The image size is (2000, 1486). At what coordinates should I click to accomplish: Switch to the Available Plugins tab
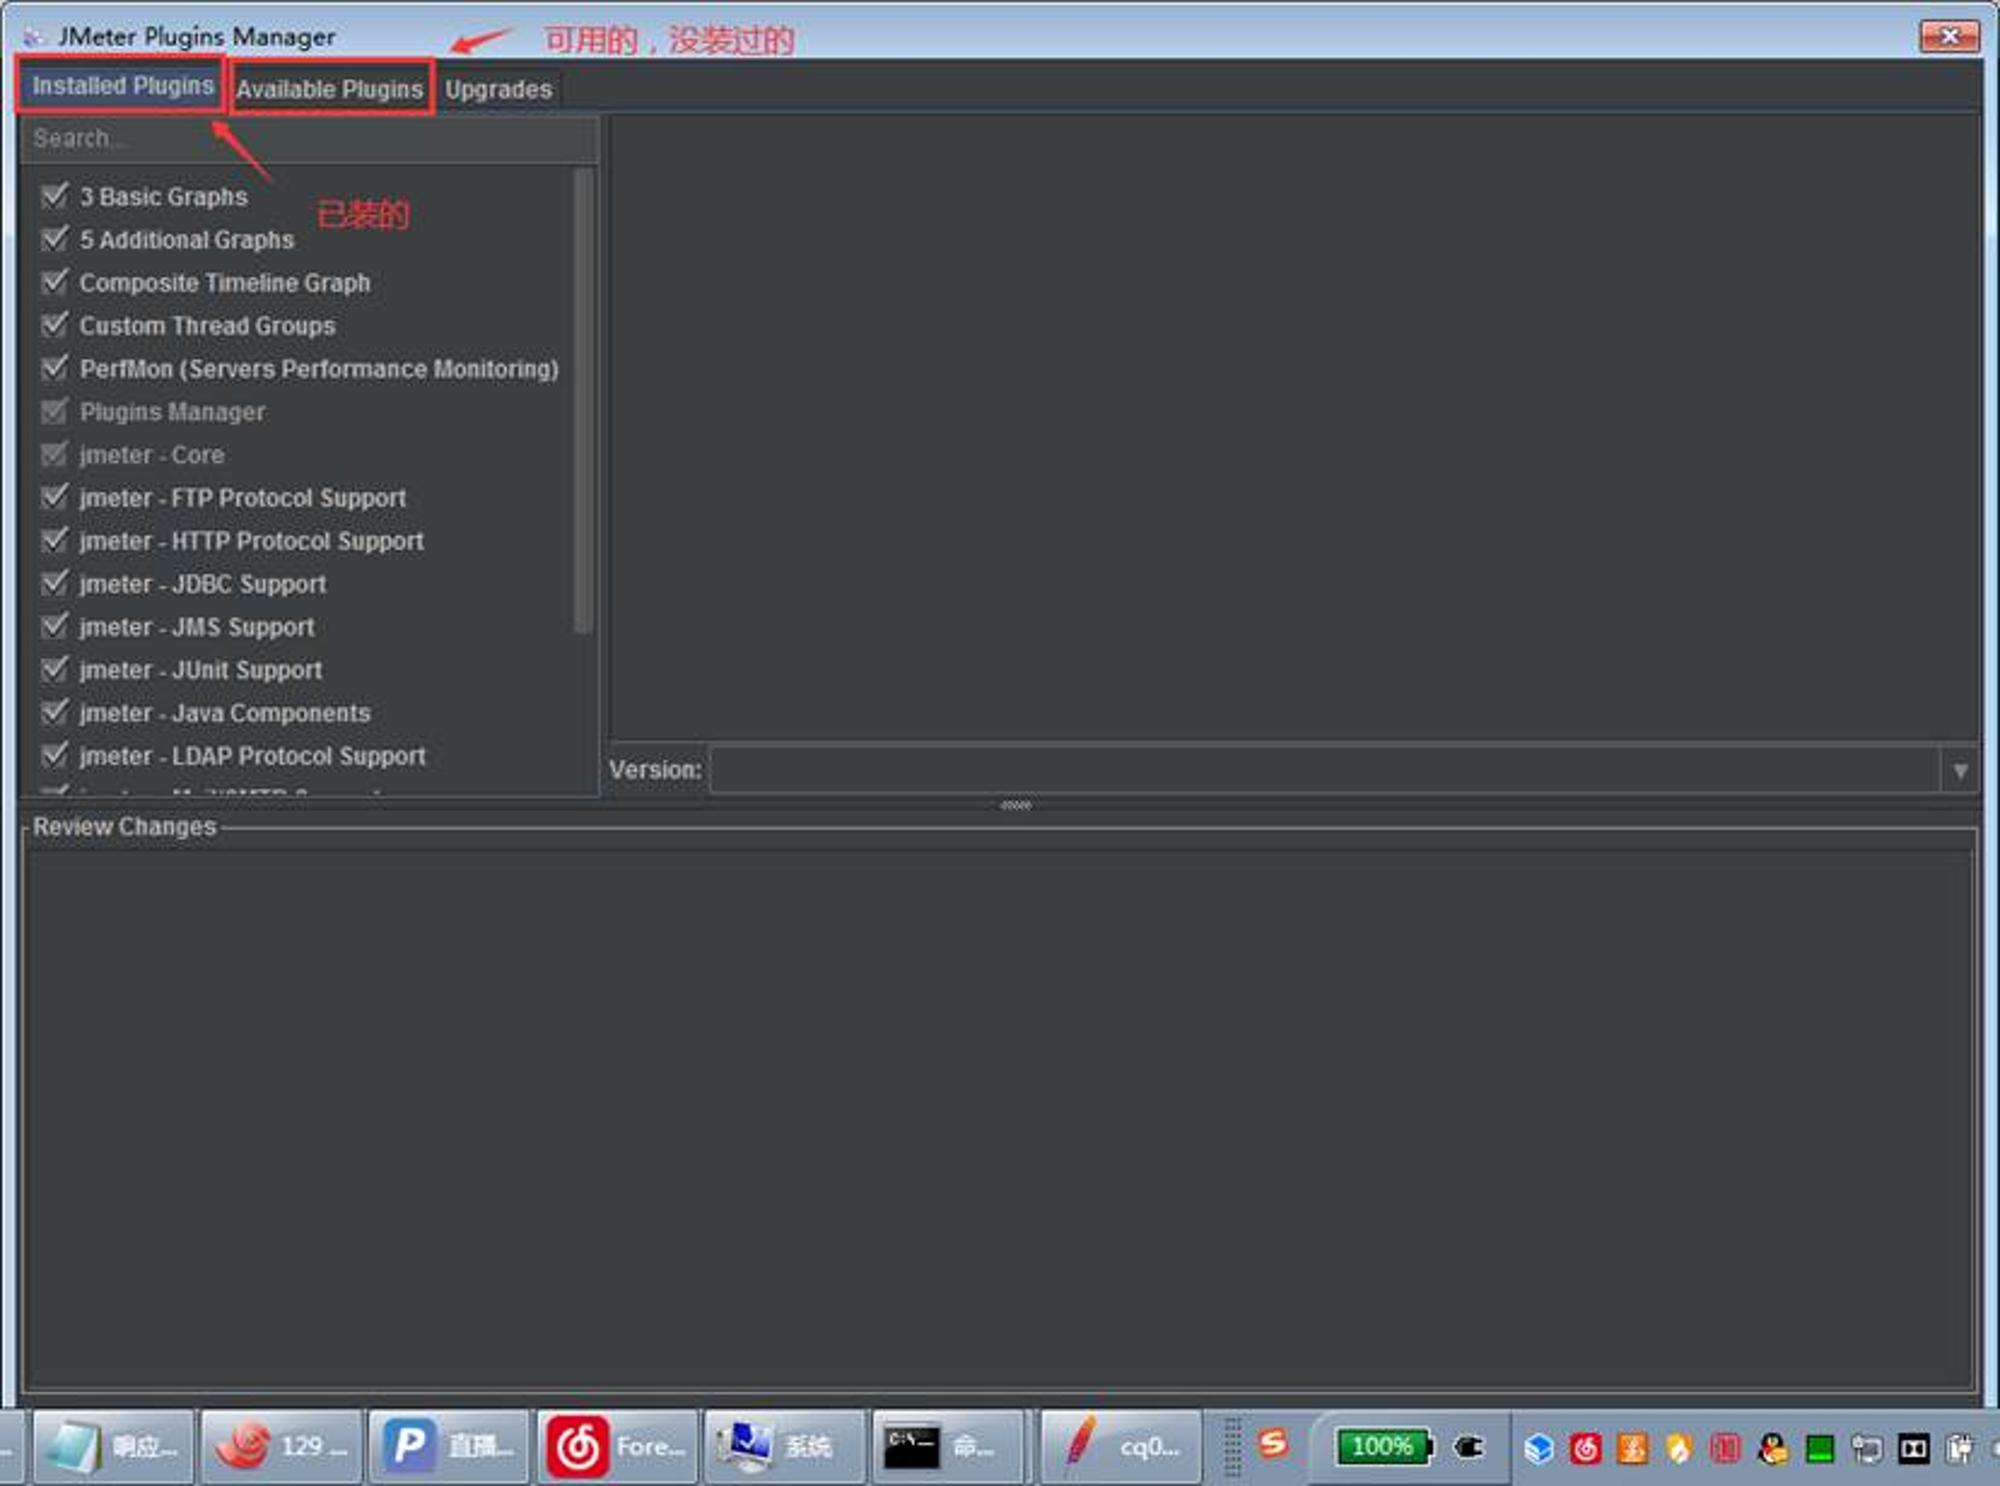click(x=330, y=89)
